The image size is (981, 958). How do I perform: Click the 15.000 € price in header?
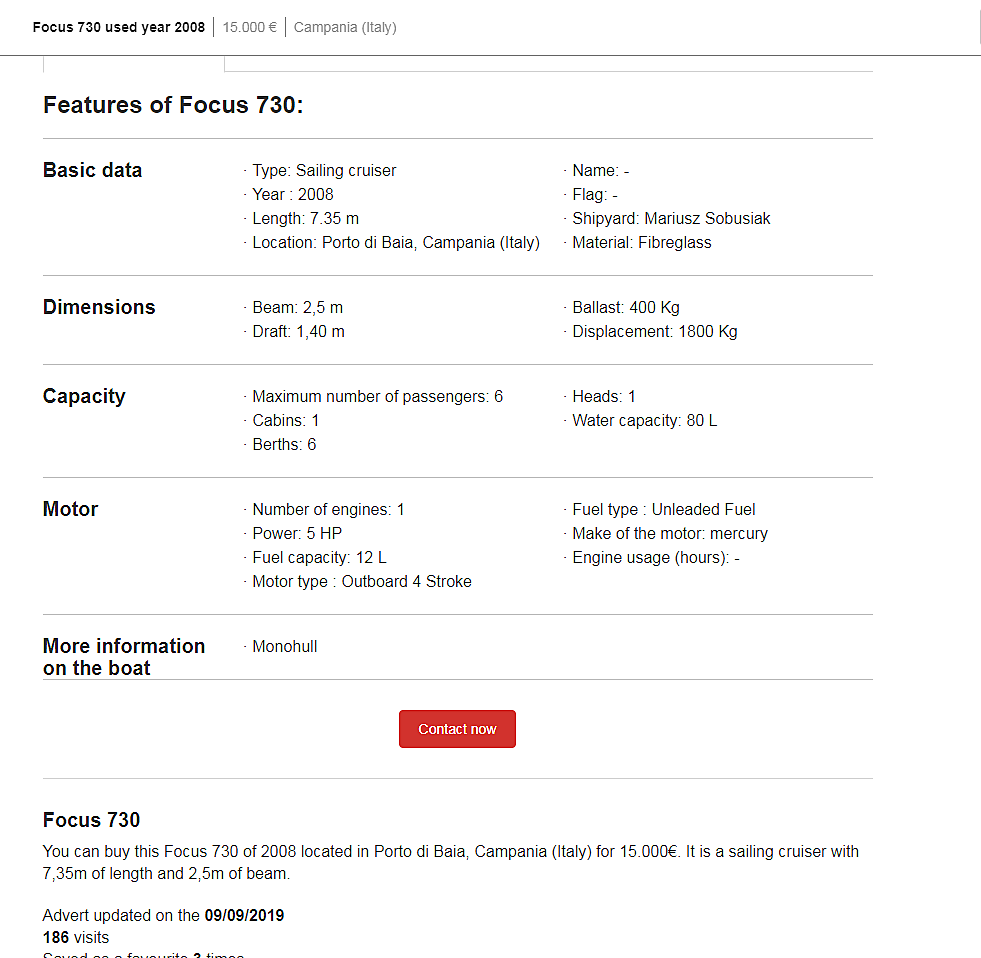click(250, 28)
